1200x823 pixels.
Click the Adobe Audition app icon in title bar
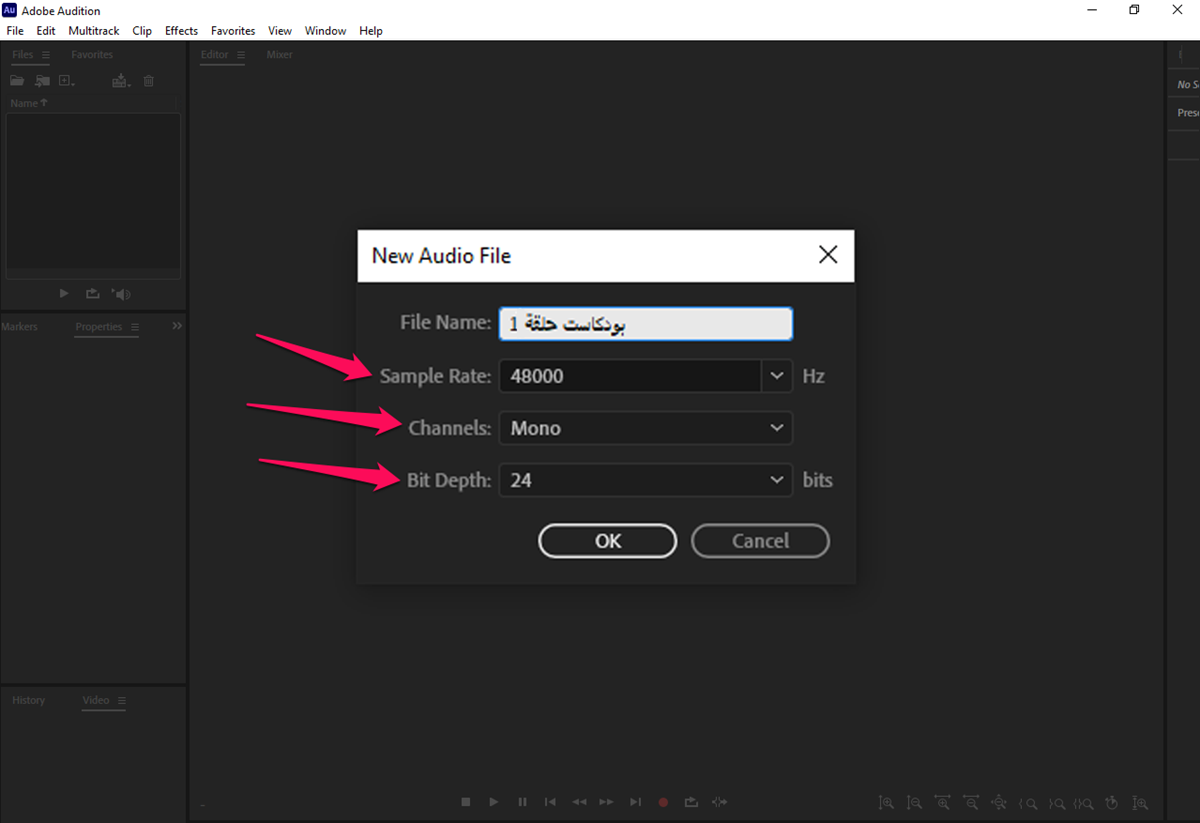click(x=10, y=10)
